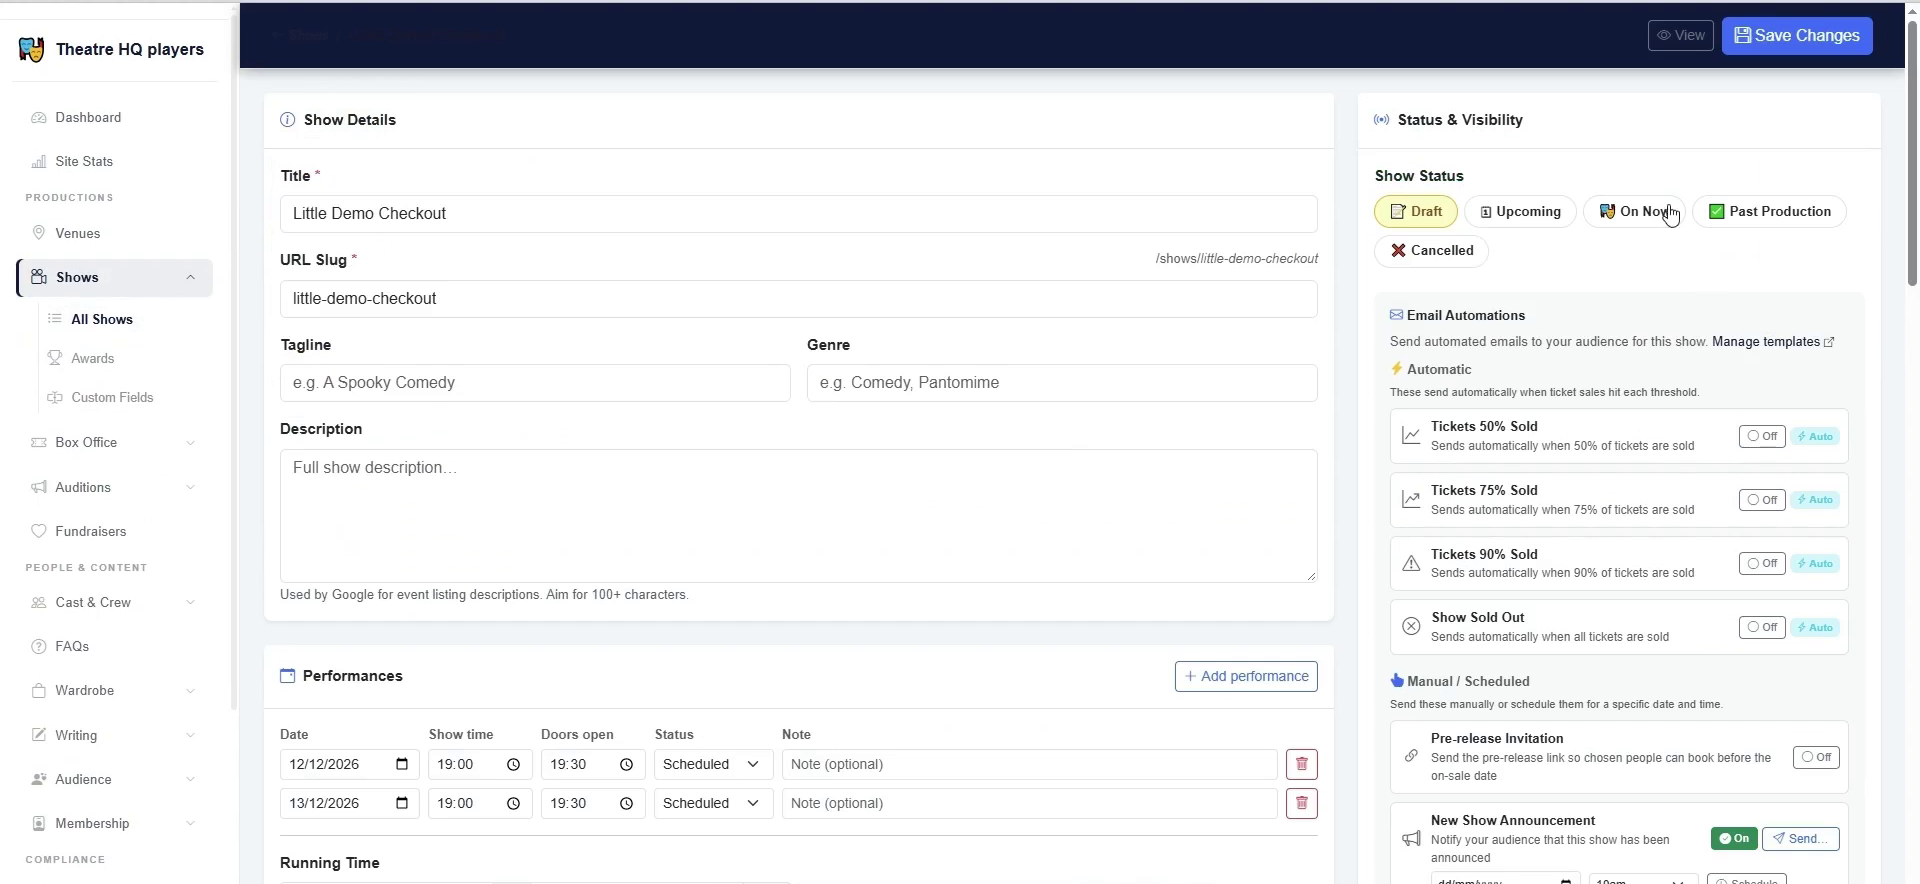1920x884 pixels.
Task: Delete the 12/12/2026 performance row
Action: (1301, 764)
